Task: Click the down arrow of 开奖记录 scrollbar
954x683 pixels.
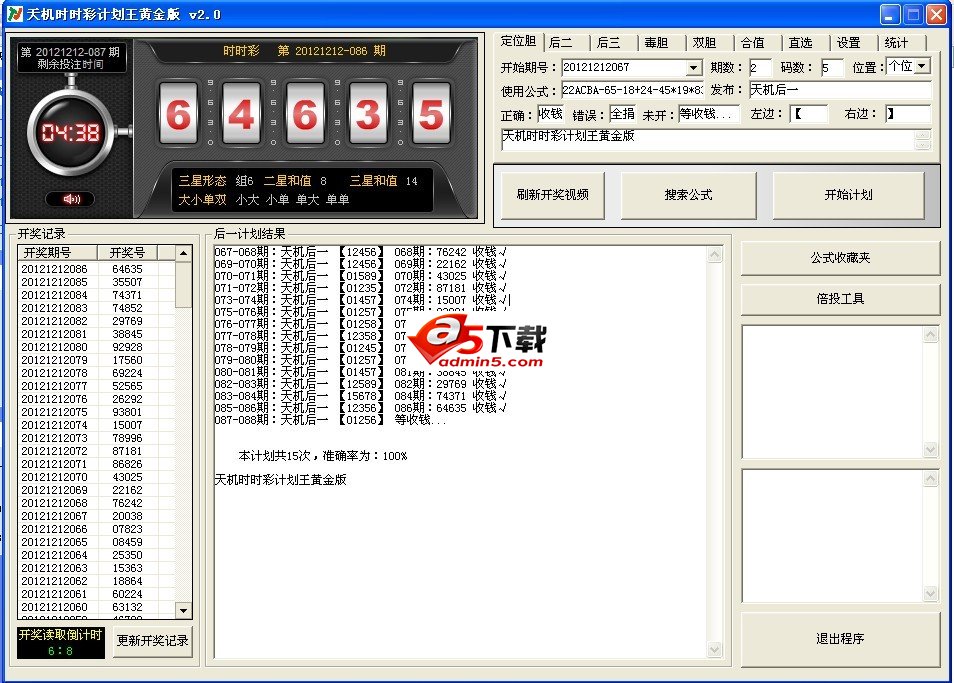Action: click(183, 609)
